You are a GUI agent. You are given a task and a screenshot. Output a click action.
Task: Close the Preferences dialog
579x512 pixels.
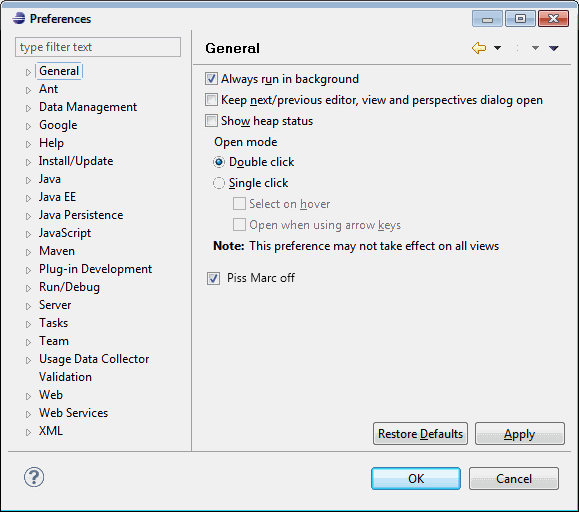pos(553,18)
